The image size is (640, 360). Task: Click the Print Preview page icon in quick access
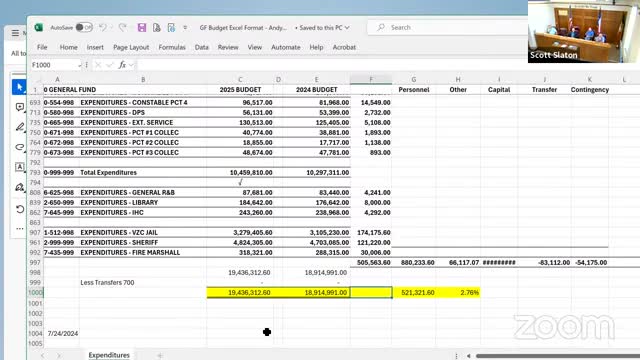point(156,27)
